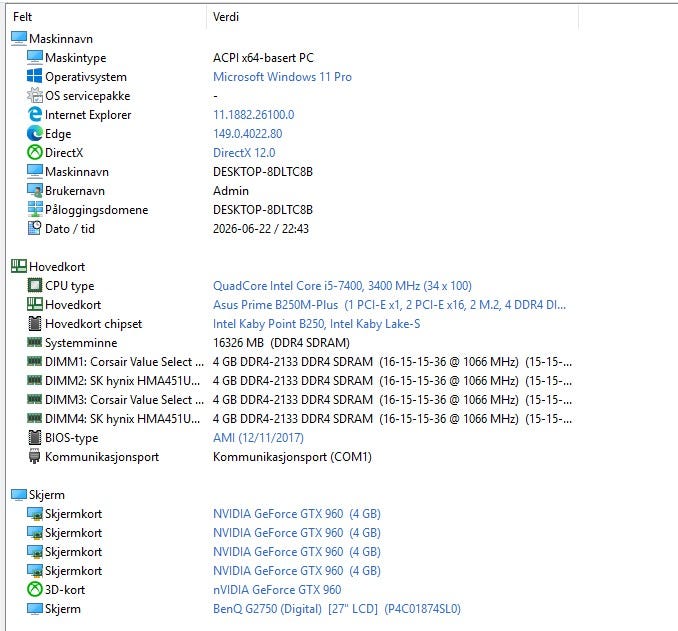The height and width of the screenshot is (631, 678).
Task: Click the Hovedkort section header icon
Action: [x=19, y=266]
